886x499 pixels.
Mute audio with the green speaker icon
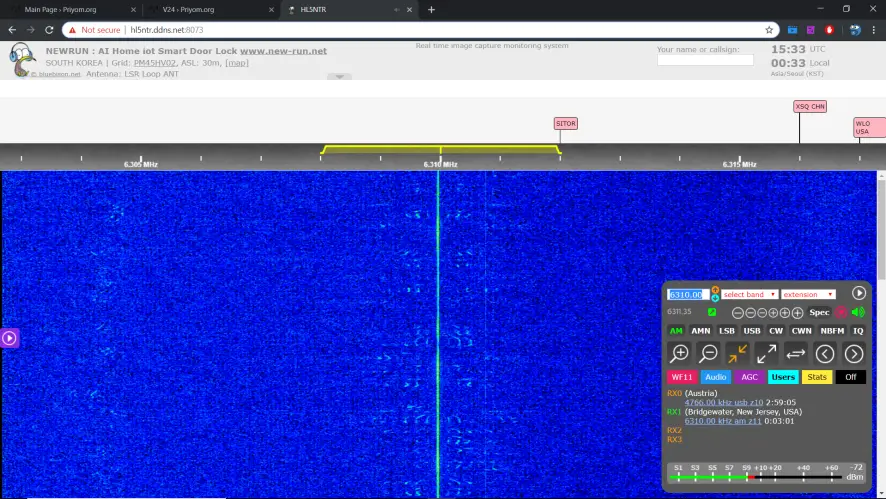[858, 312]
